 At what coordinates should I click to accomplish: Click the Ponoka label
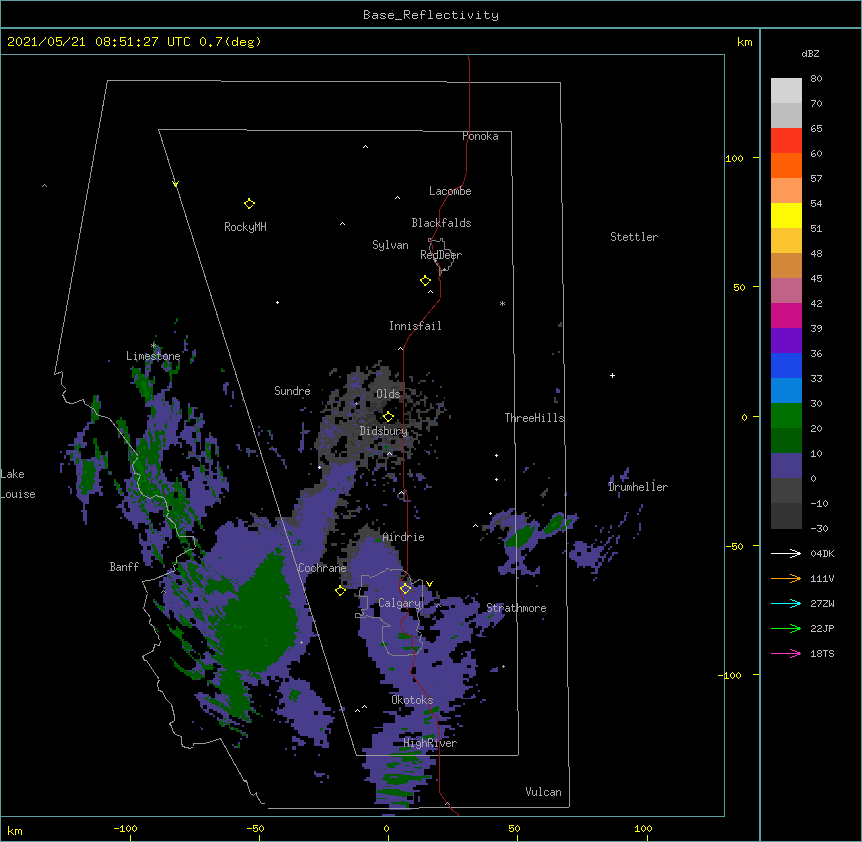[x=480, y=136]
